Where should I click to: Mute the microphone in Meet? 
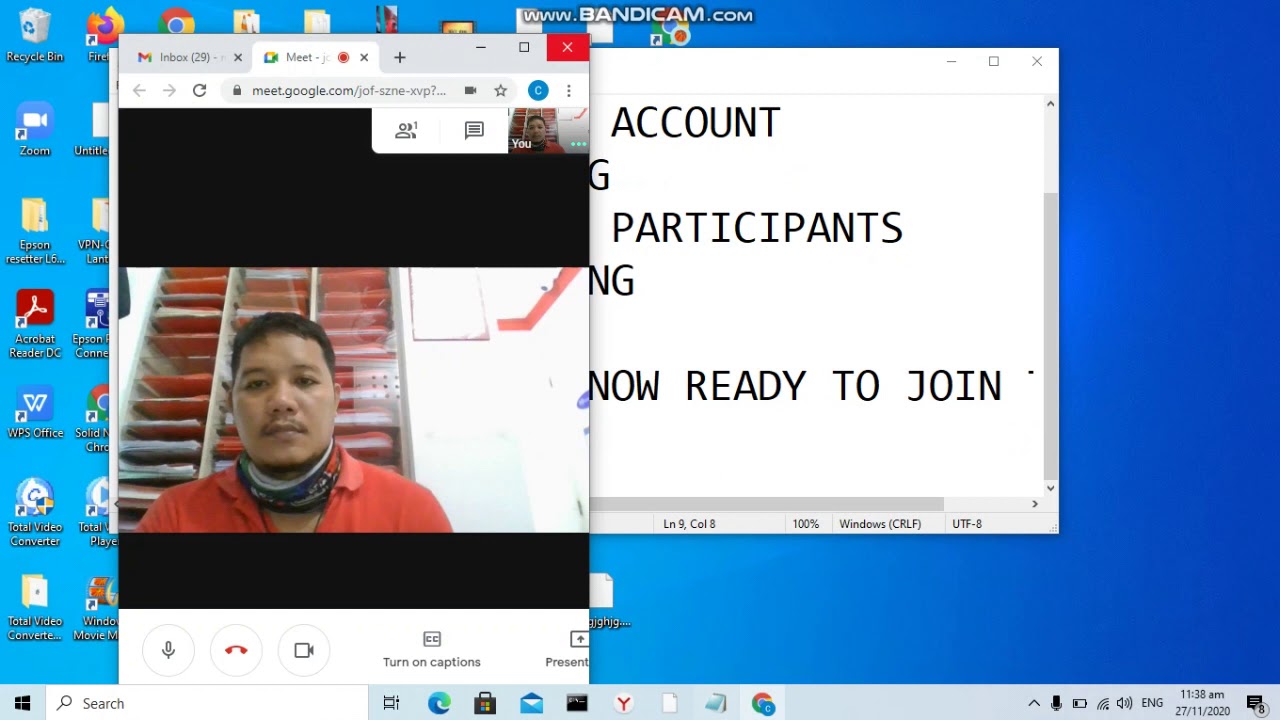[x=168, y=650]
